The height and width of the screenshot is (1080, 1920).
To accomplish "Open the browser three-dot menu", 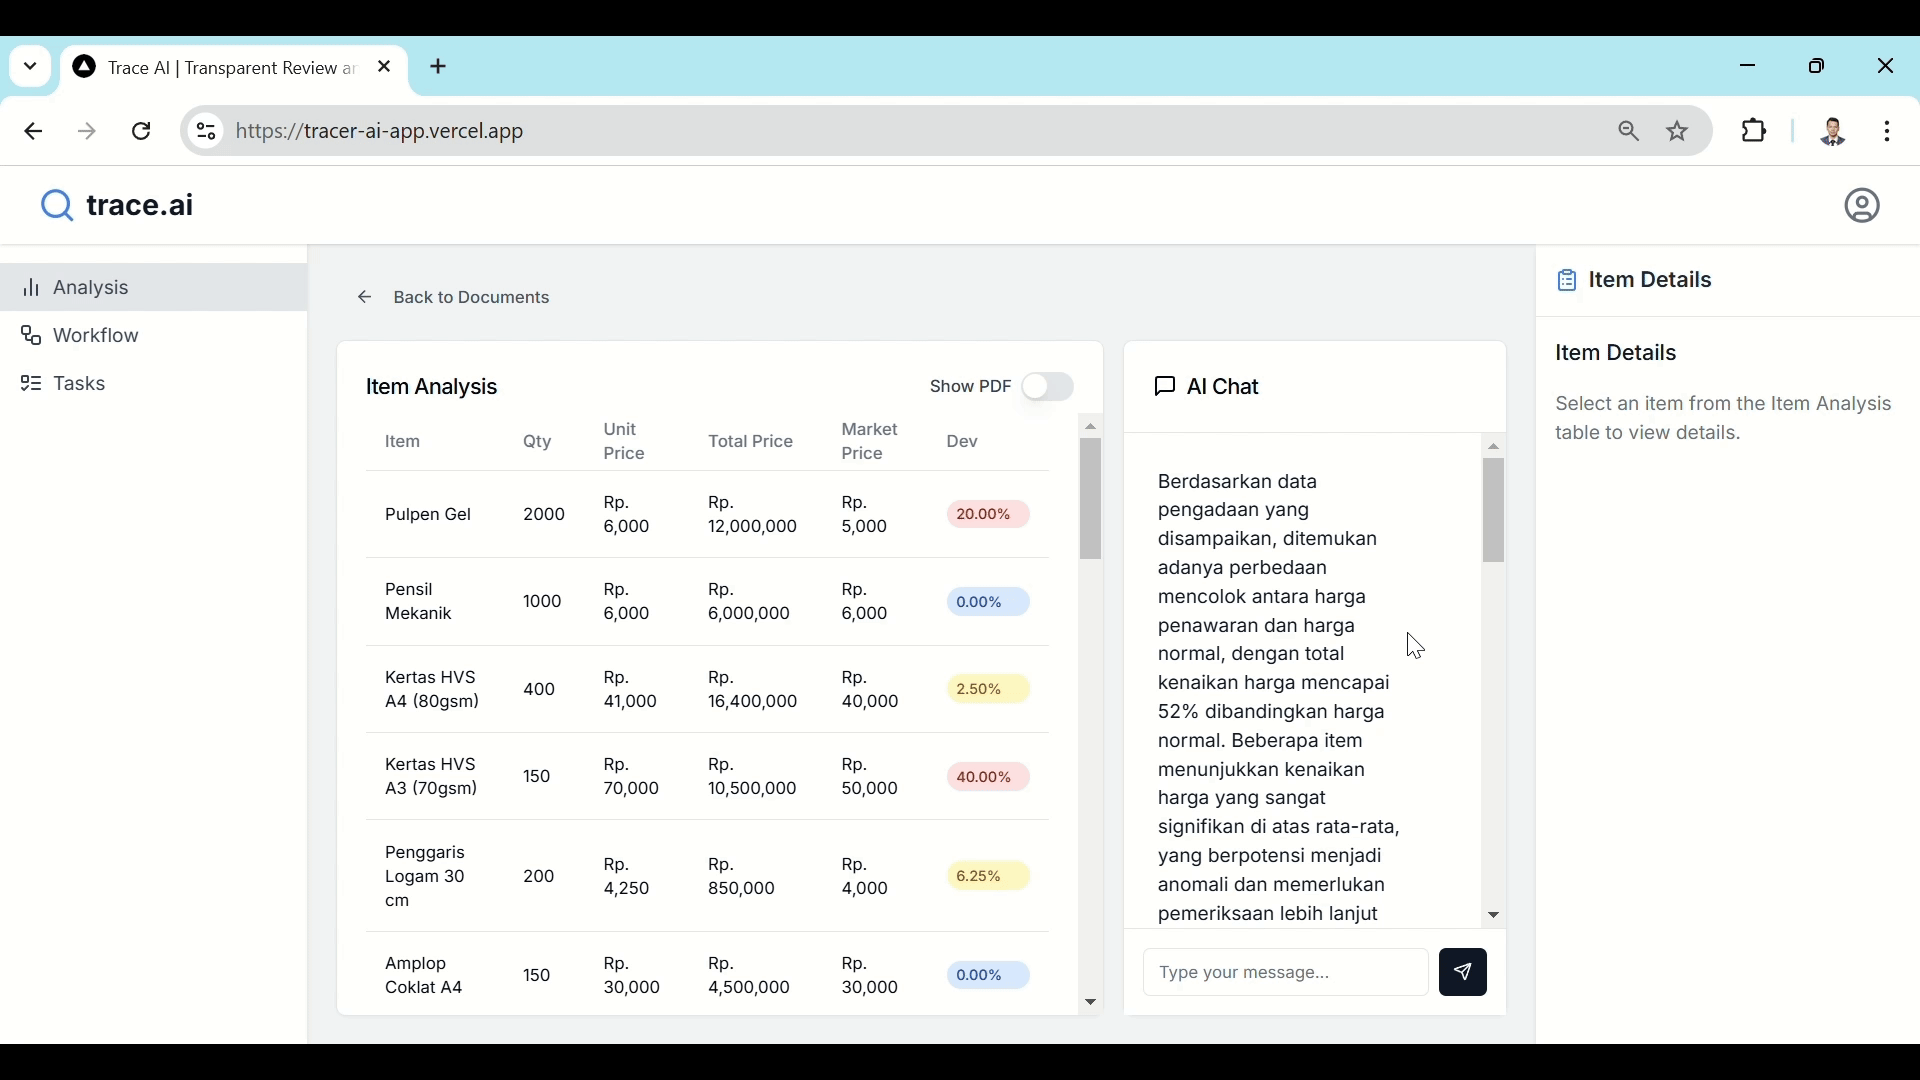I will 1888,131.
